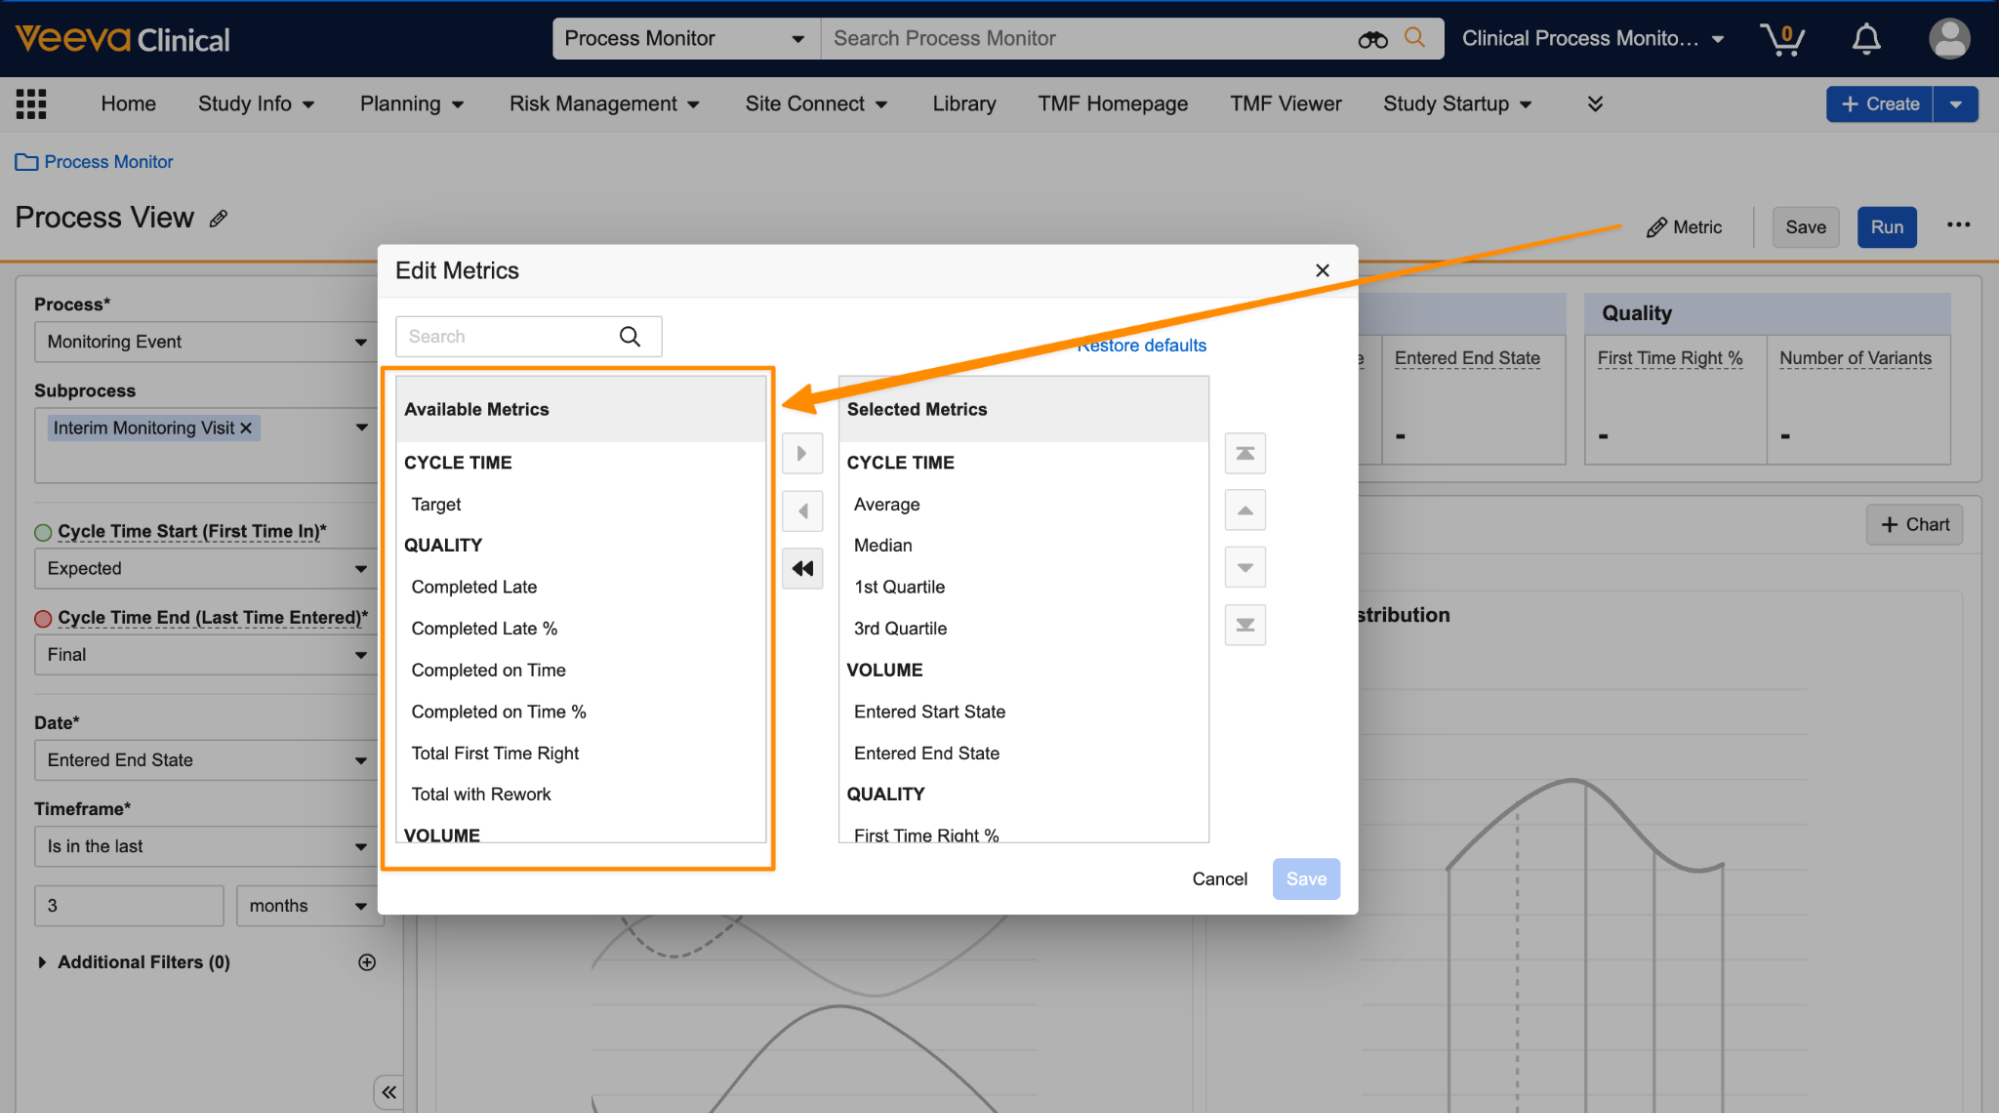Open the Timeframe months dropdown
1999x1113 pixels.
click(x=307, y=906)
